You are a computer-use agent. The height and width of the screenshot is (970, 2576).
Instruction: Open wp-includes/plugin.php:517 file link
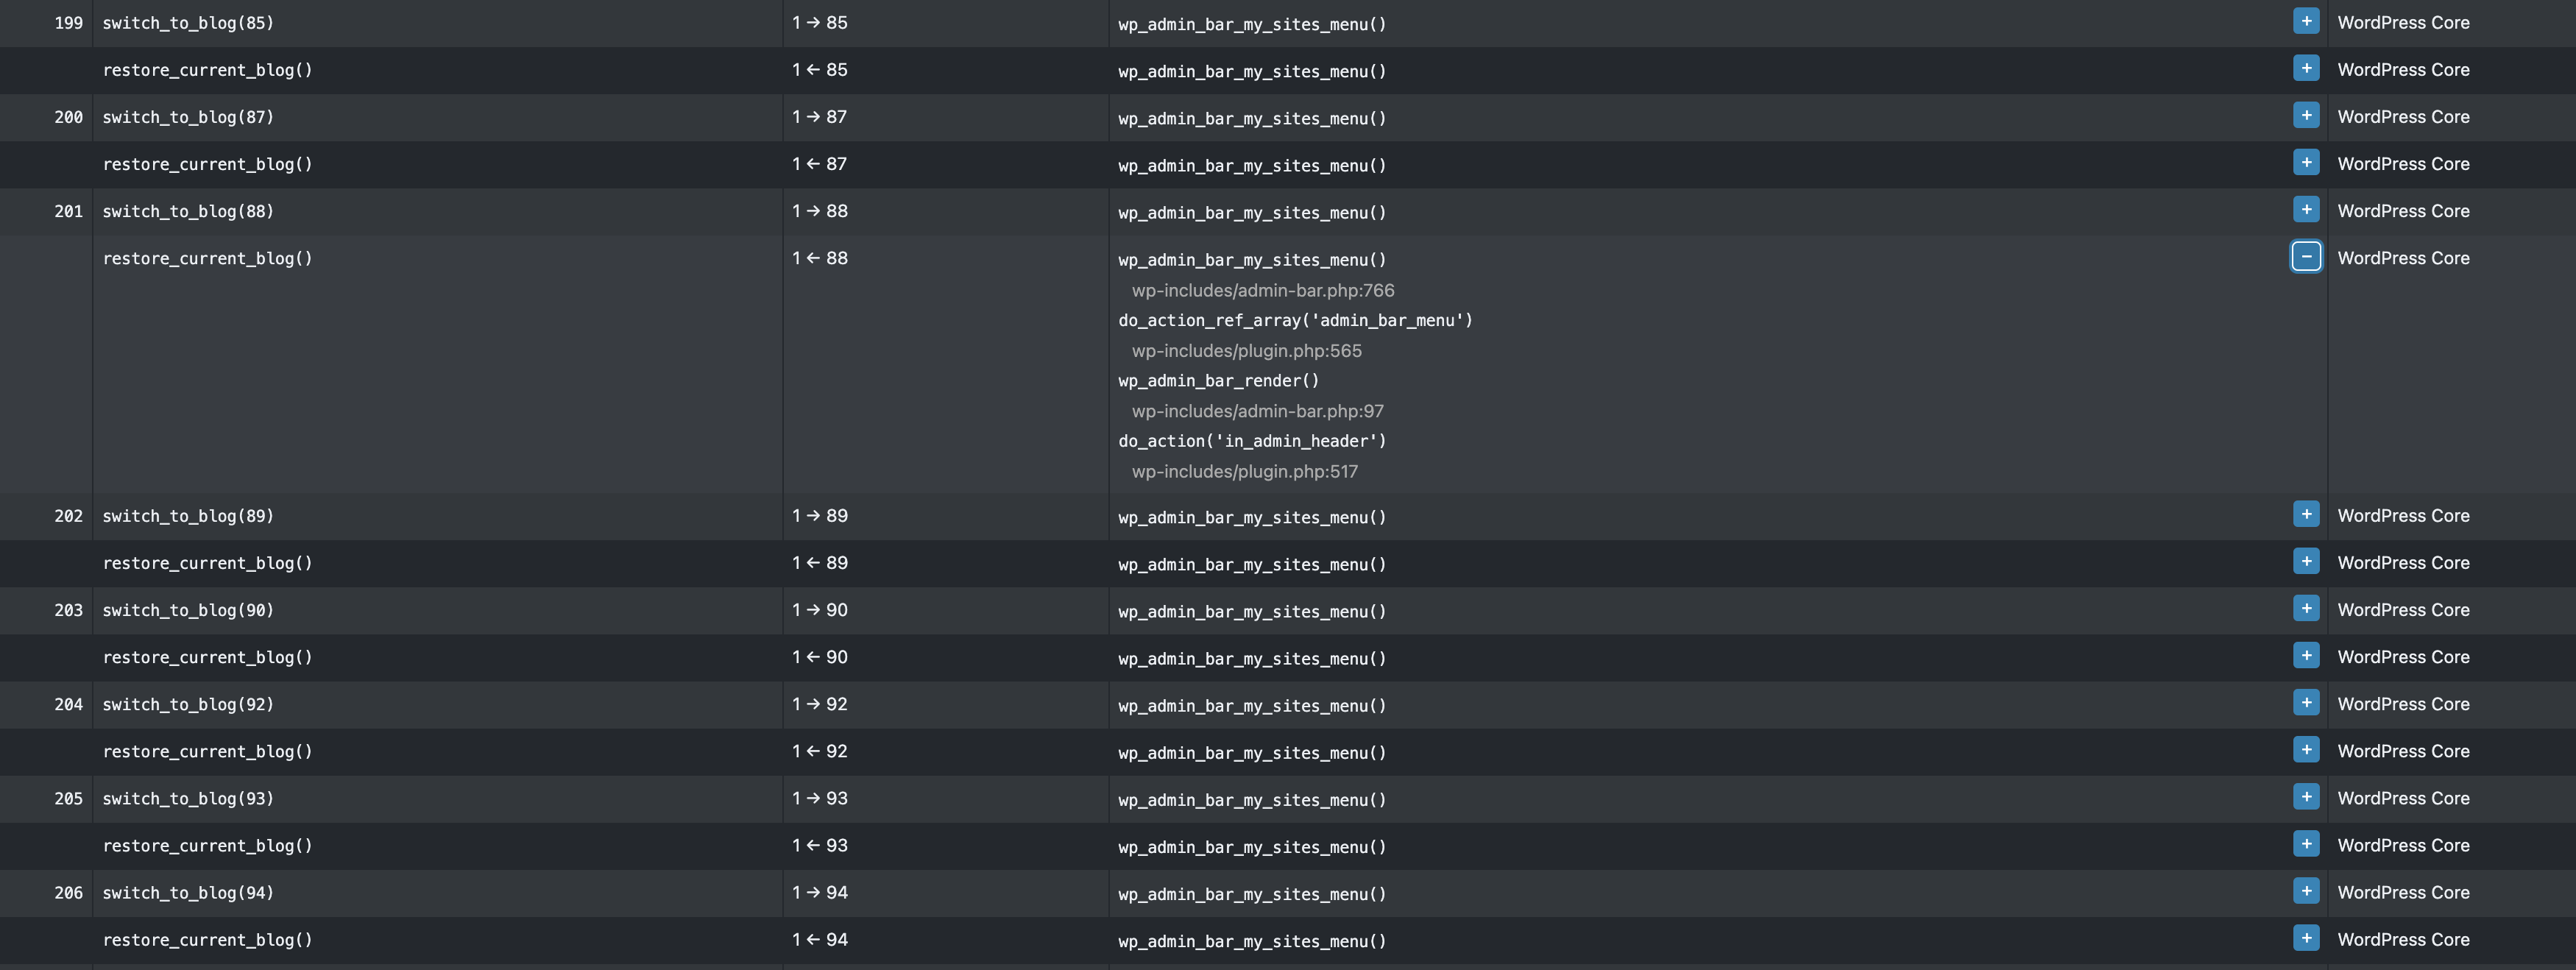[x=1245, y=471]
